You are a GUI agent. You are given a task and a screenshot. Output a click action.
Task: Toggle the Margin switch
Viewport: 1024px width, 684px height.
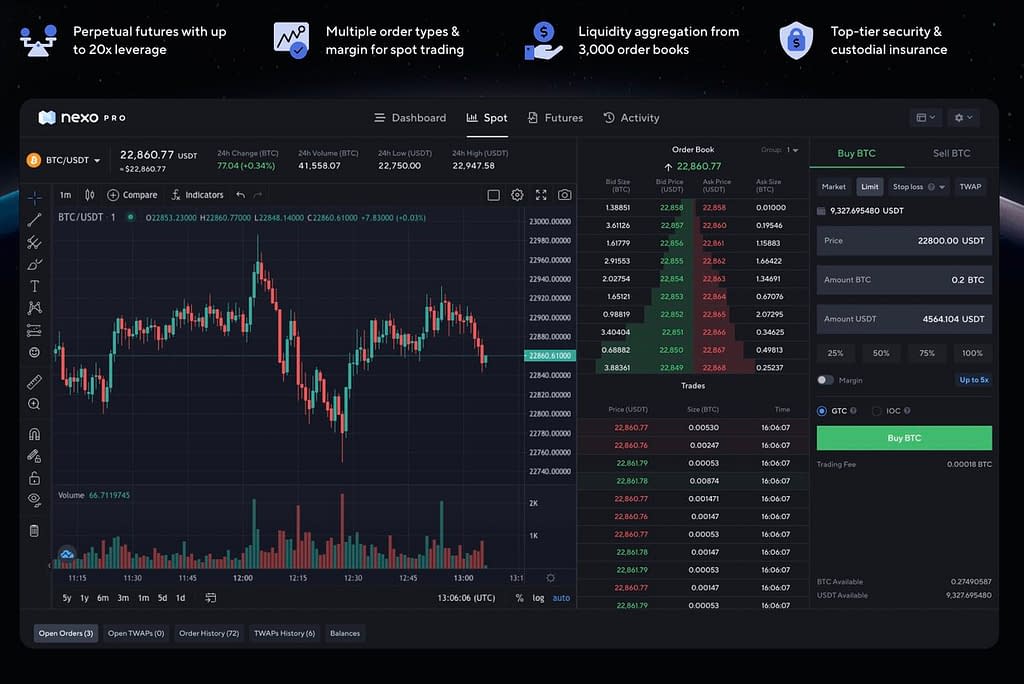825,380
